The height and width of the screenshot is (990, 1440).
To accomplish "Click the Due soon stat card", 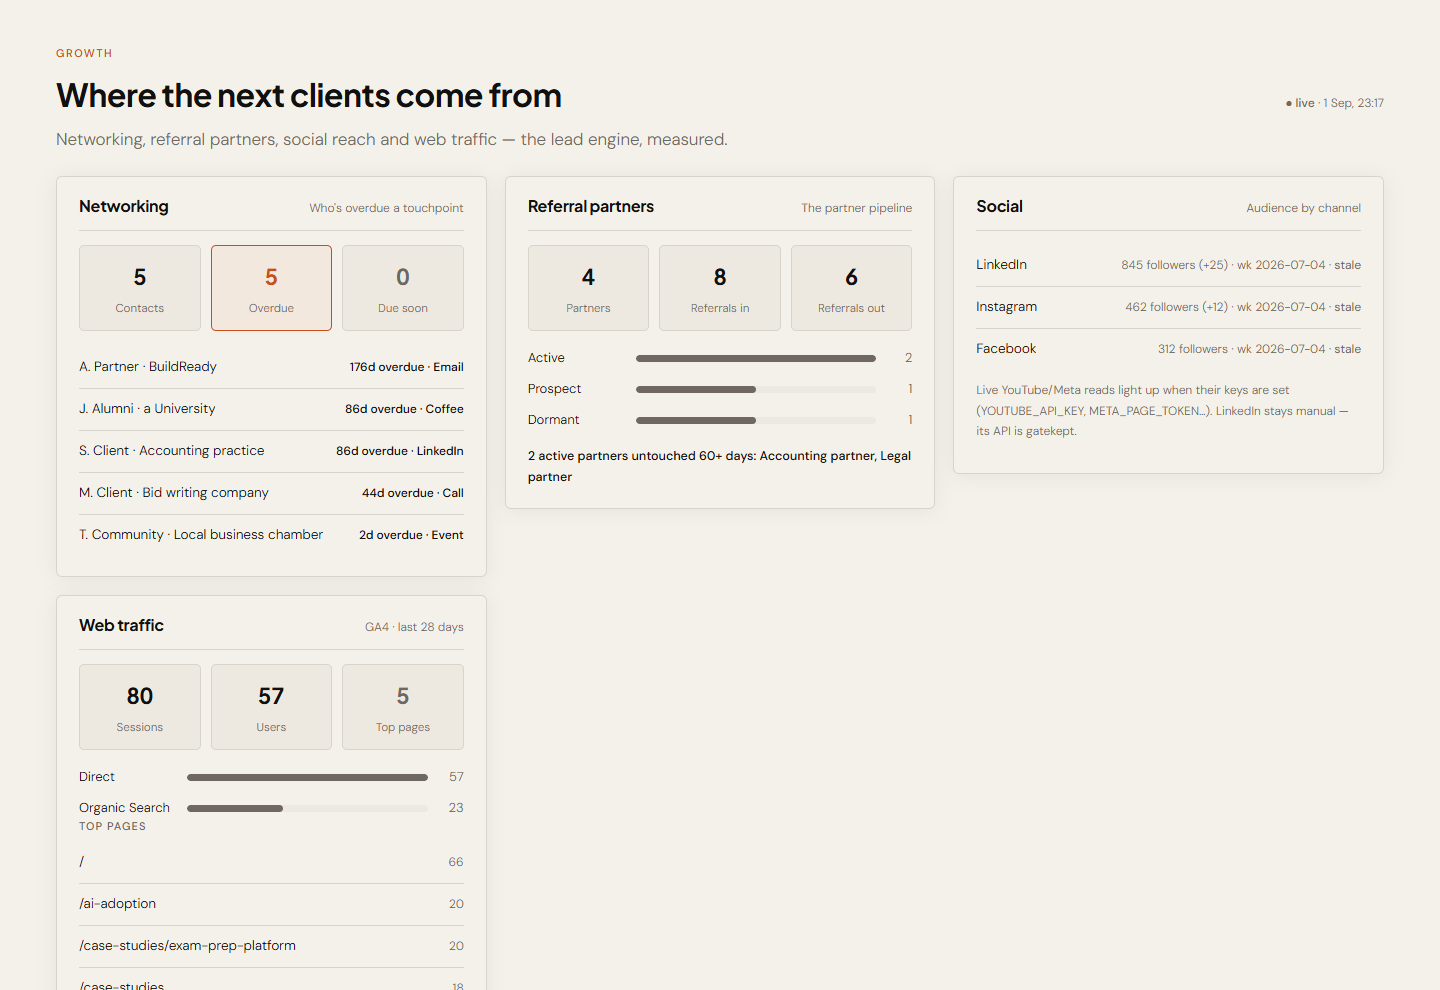I will click(x=403, y=288).
